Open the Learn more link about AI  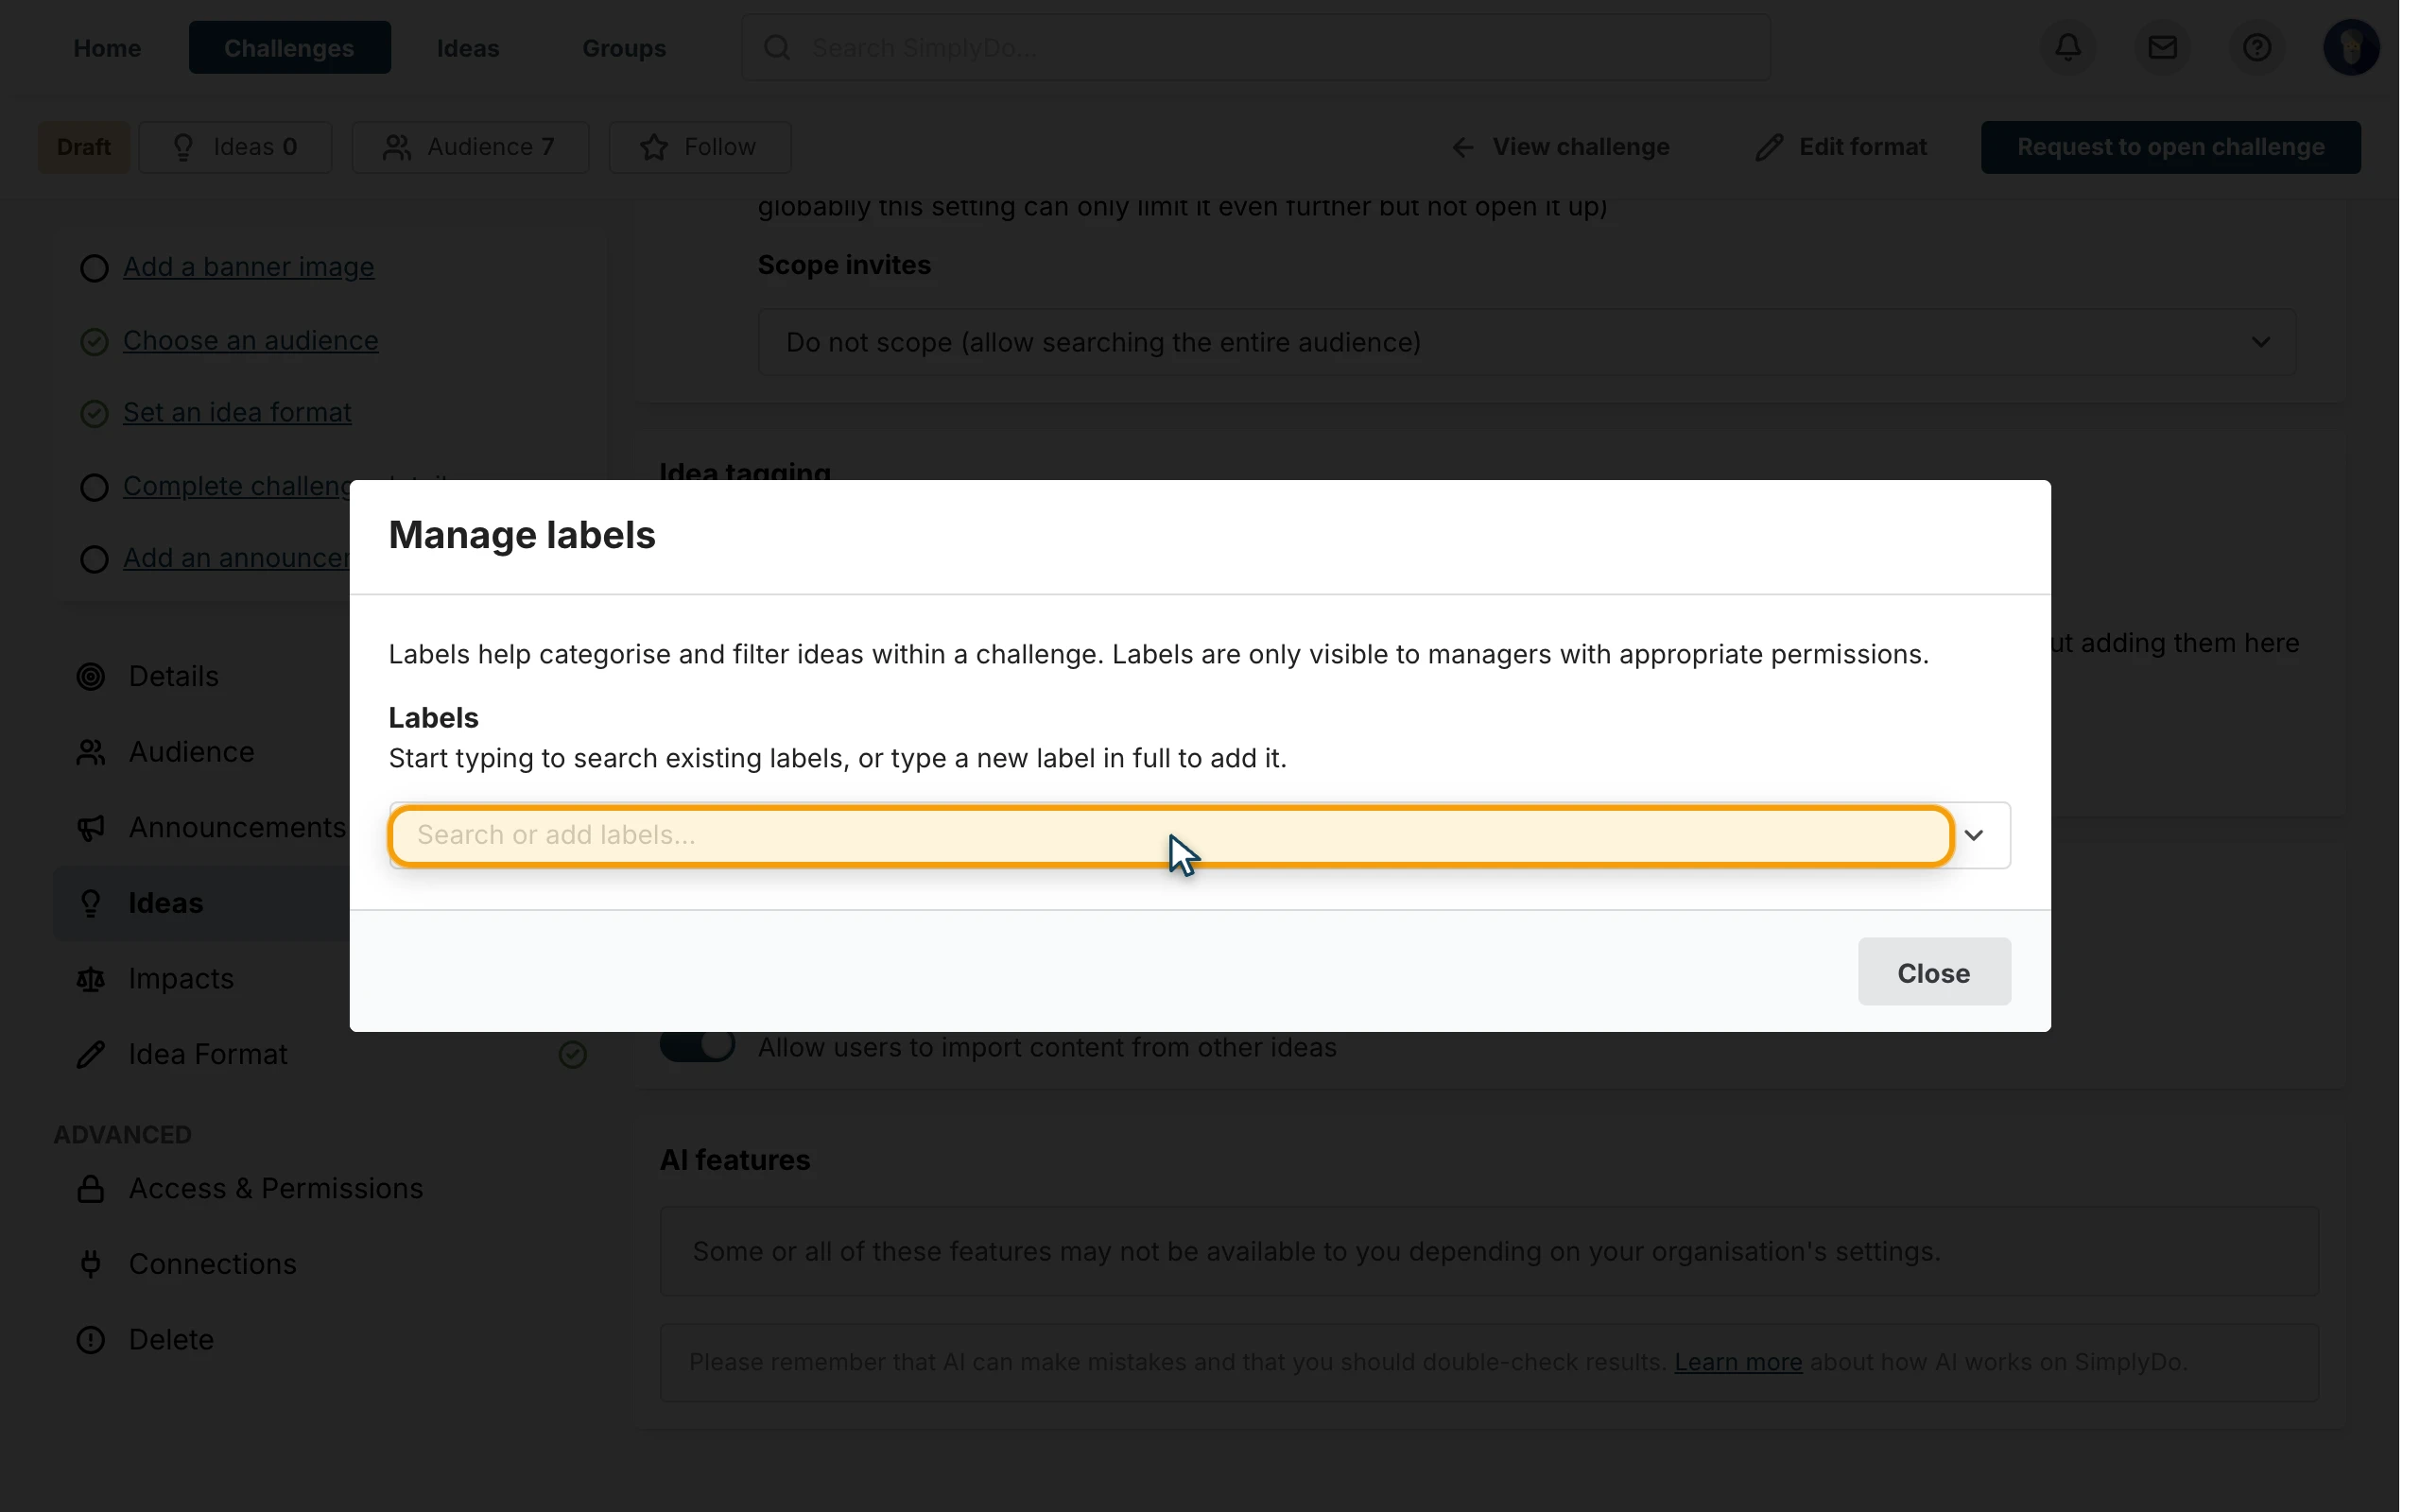tap(1738, 1363)
